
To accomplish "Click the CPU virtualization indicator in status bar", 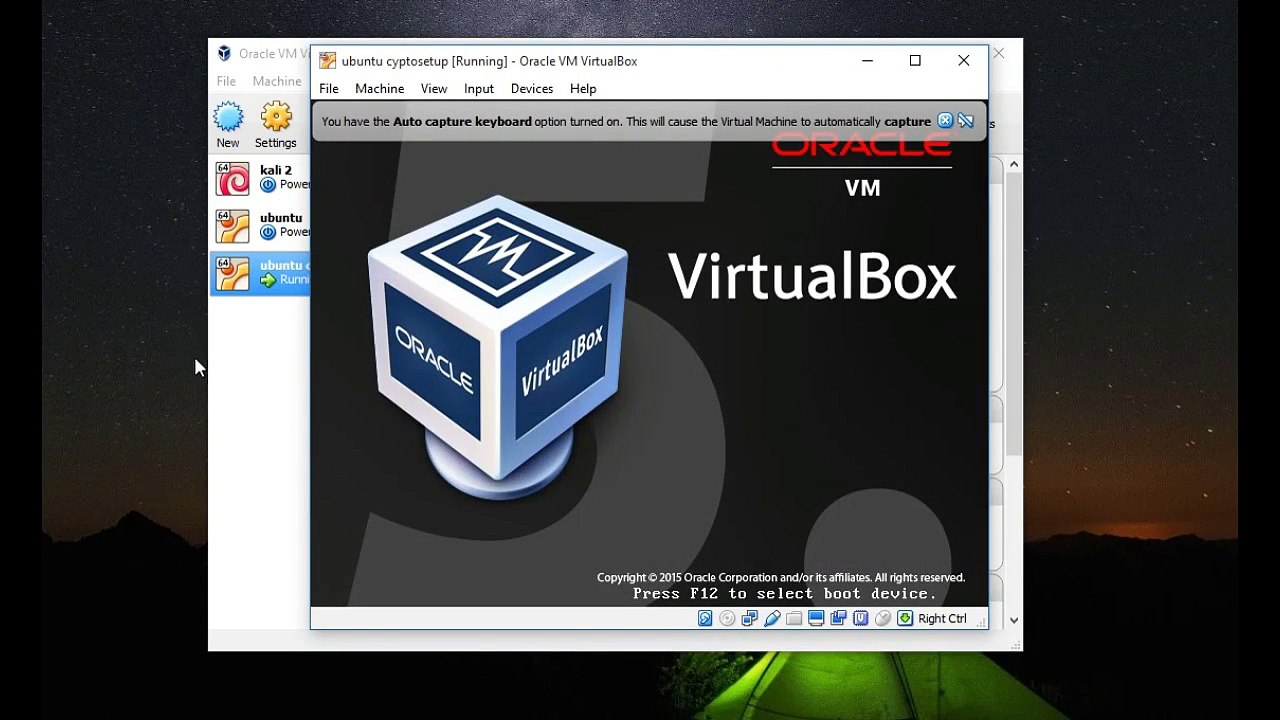I will click(x=860, y=619).
